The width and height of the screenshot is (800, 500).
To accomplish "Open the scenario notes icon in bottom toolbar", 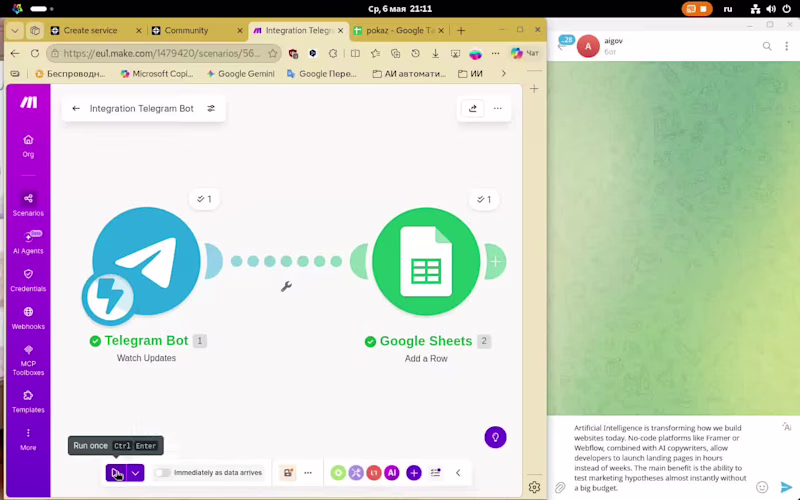I will point(288,473).
